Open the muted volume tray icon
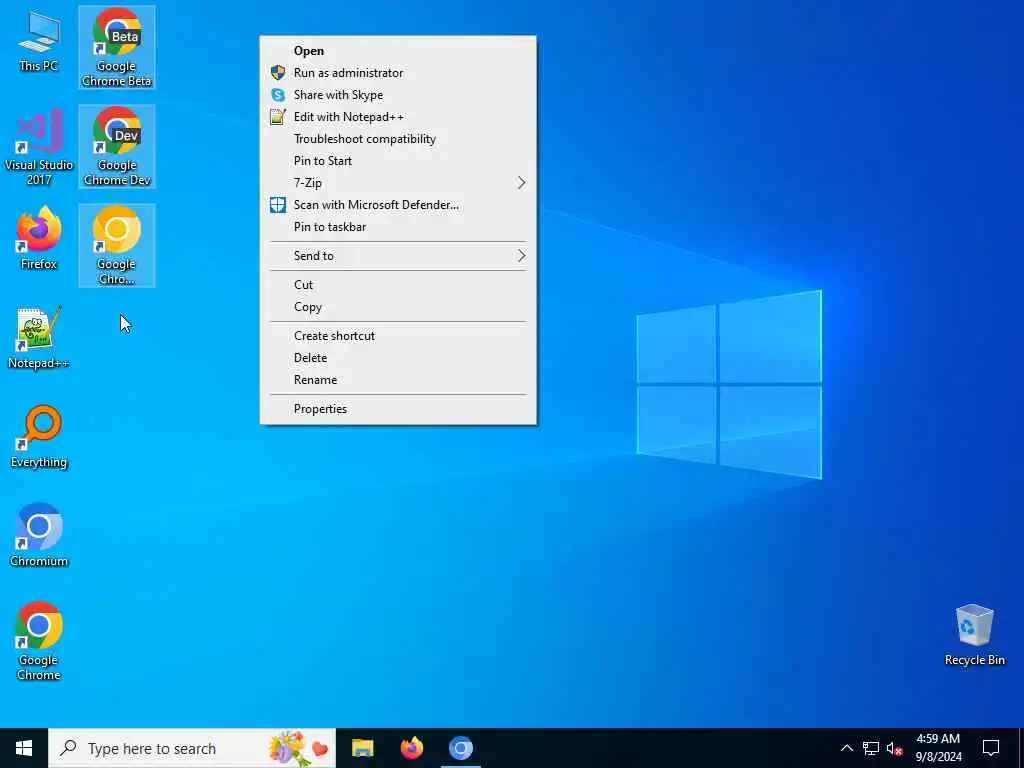The width and height of the screenshot is (1024, 768). tap(894, 748)
